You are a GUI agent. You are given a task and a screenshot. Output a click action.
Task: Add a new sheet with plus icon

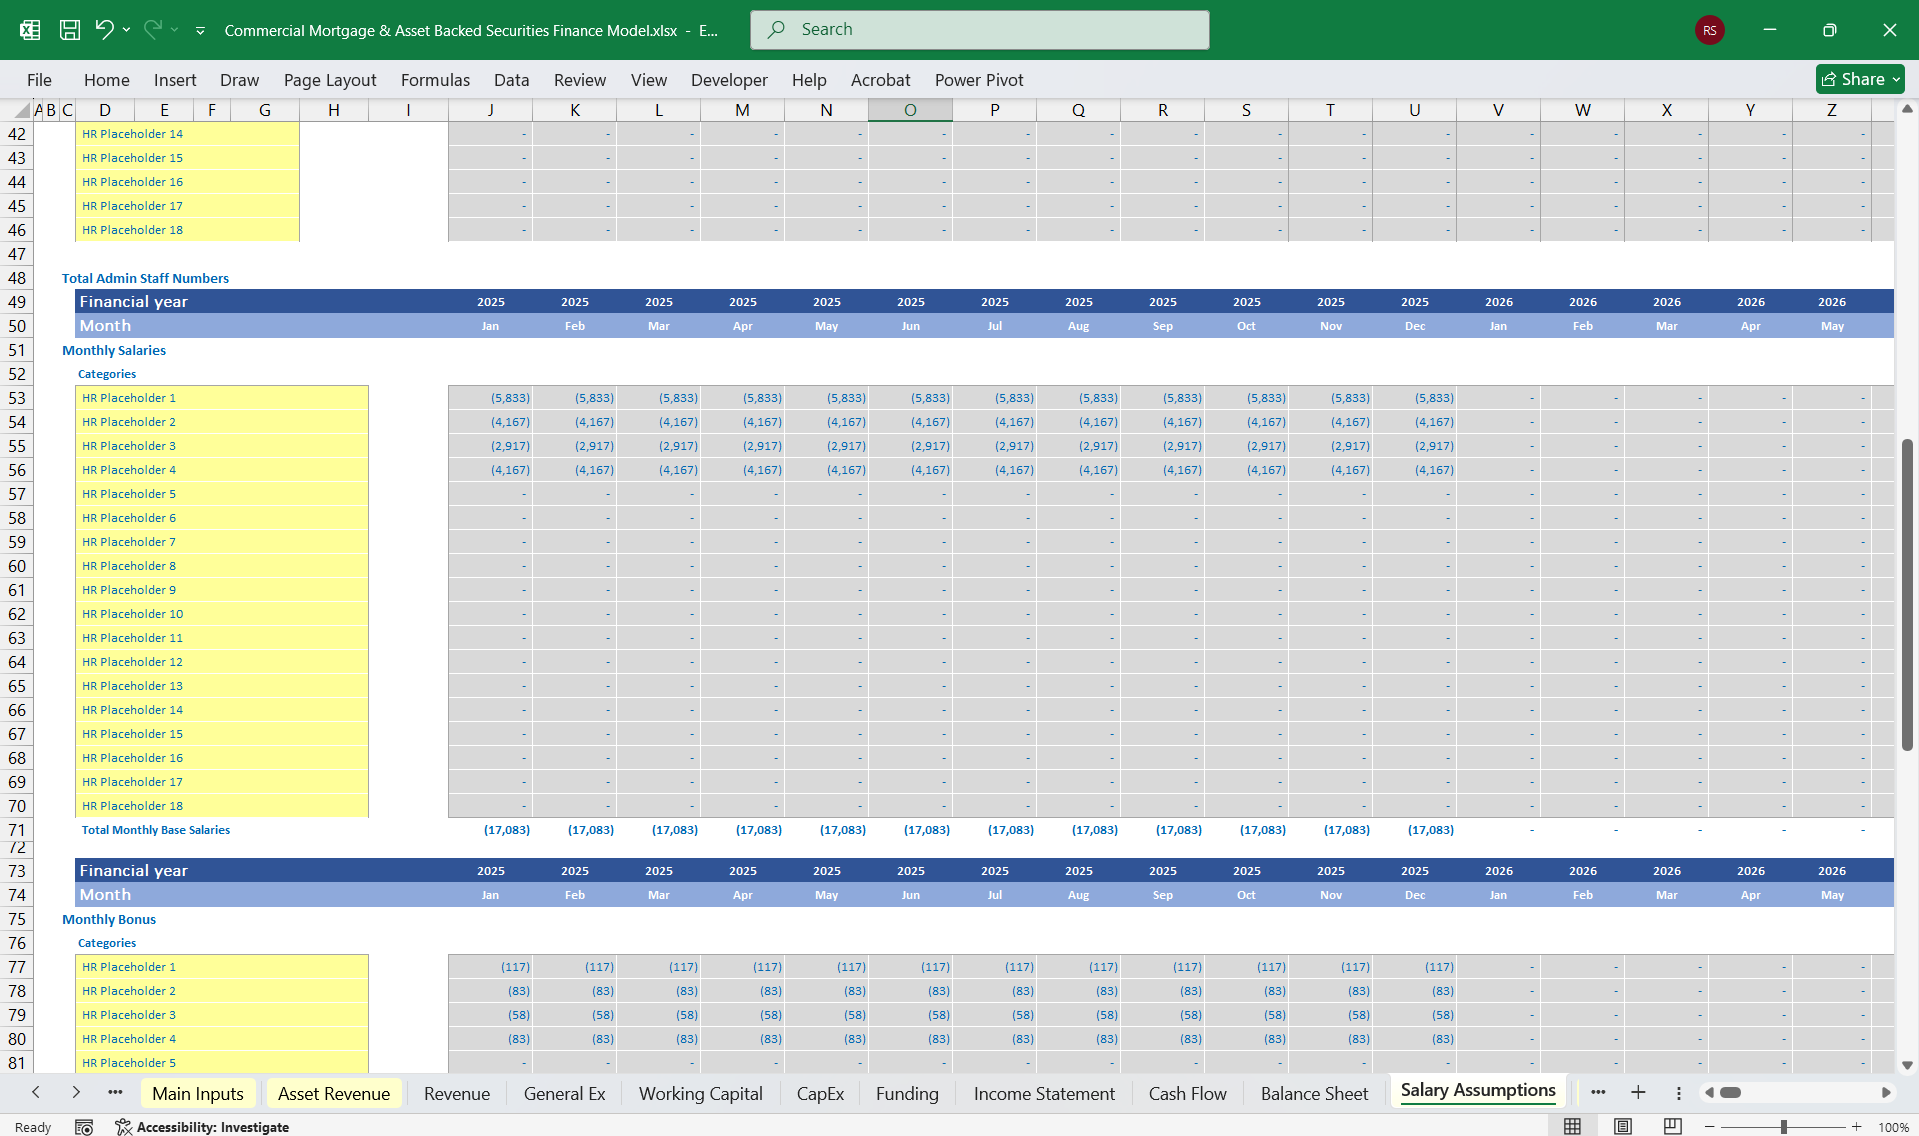tap(1638, 1093)
